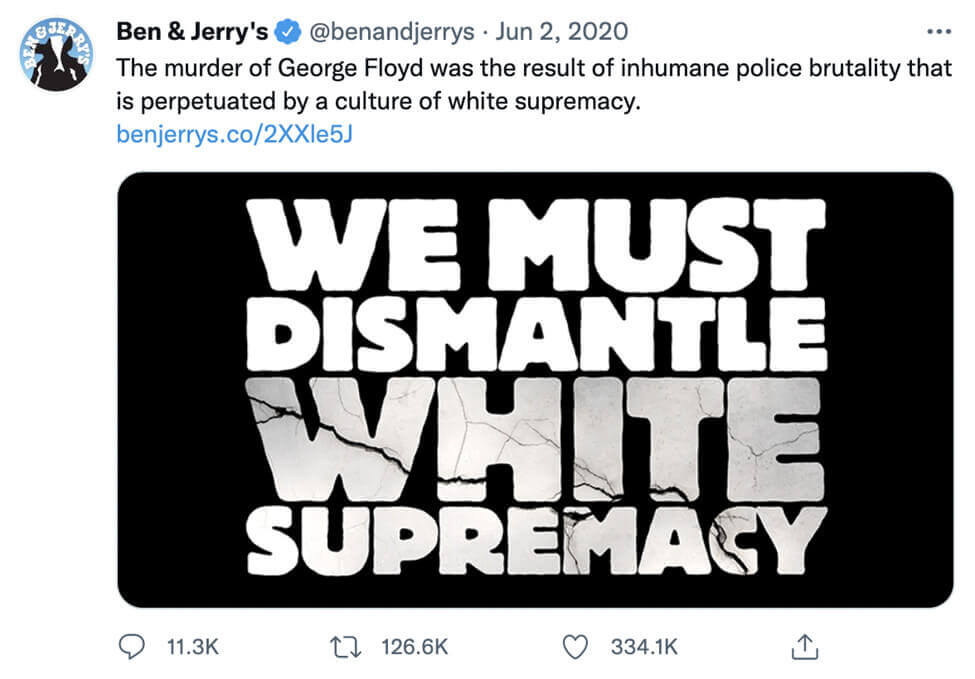
Task: Click the blue verified checkmark badge
Action: click(x=286, y=31)
